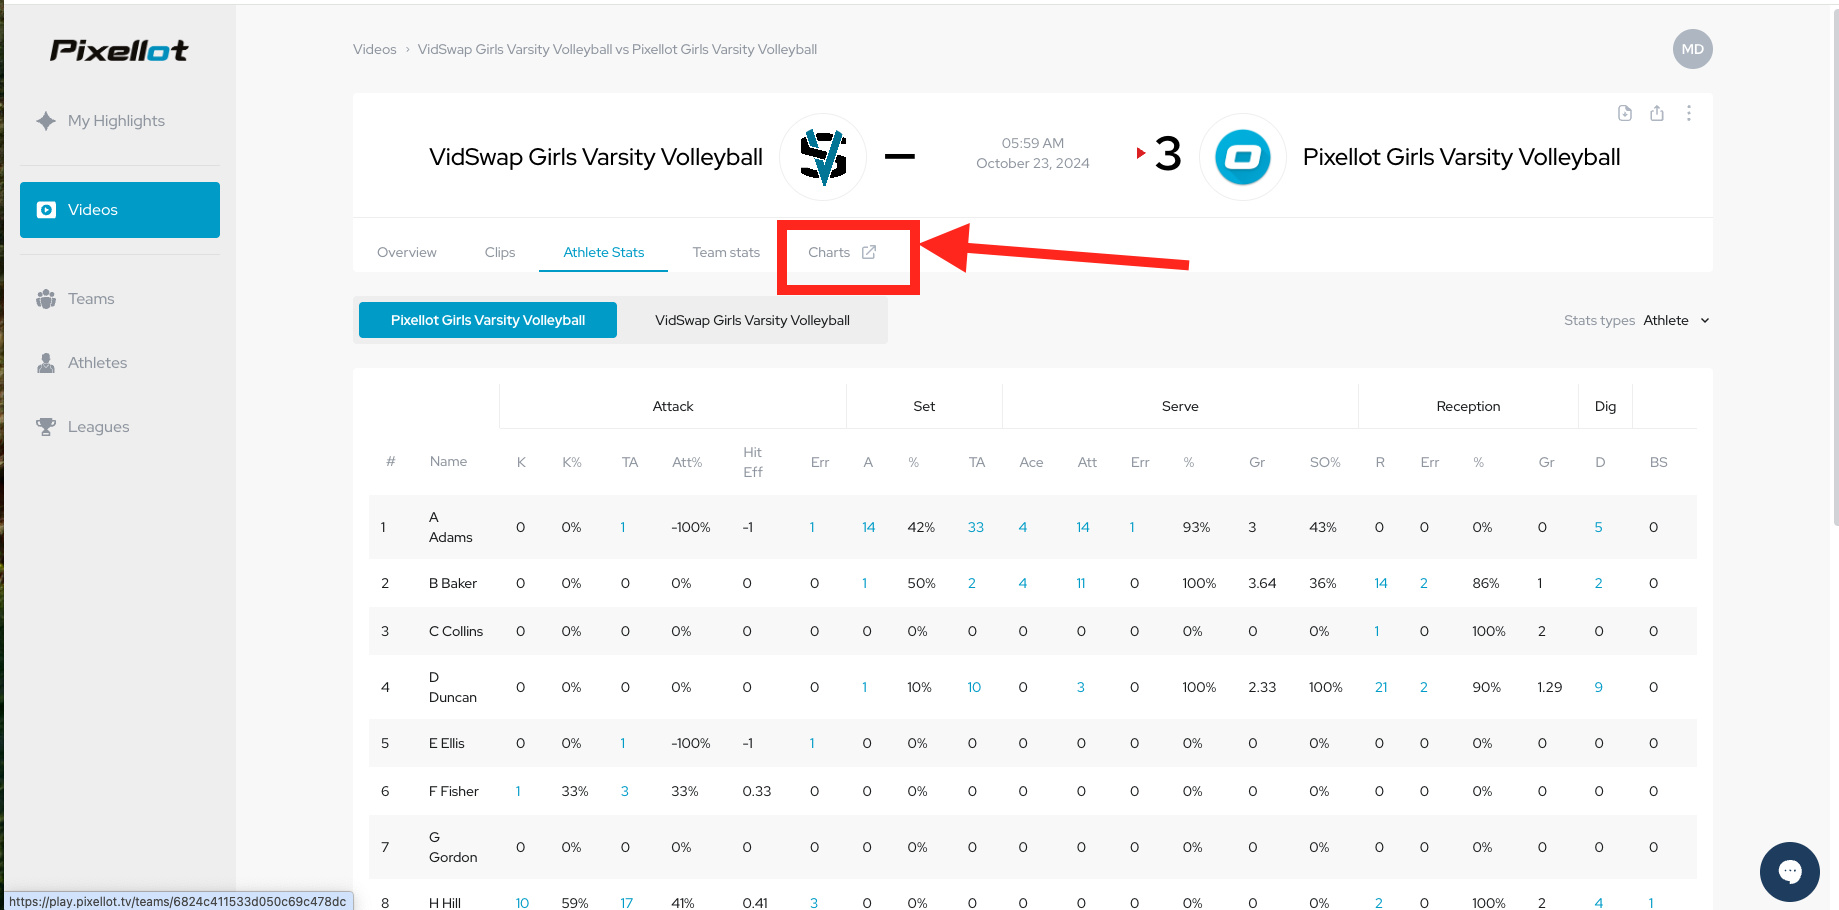Click the MD user avatar
This screenshot has height=910, width=1839.
[1692, 49]
